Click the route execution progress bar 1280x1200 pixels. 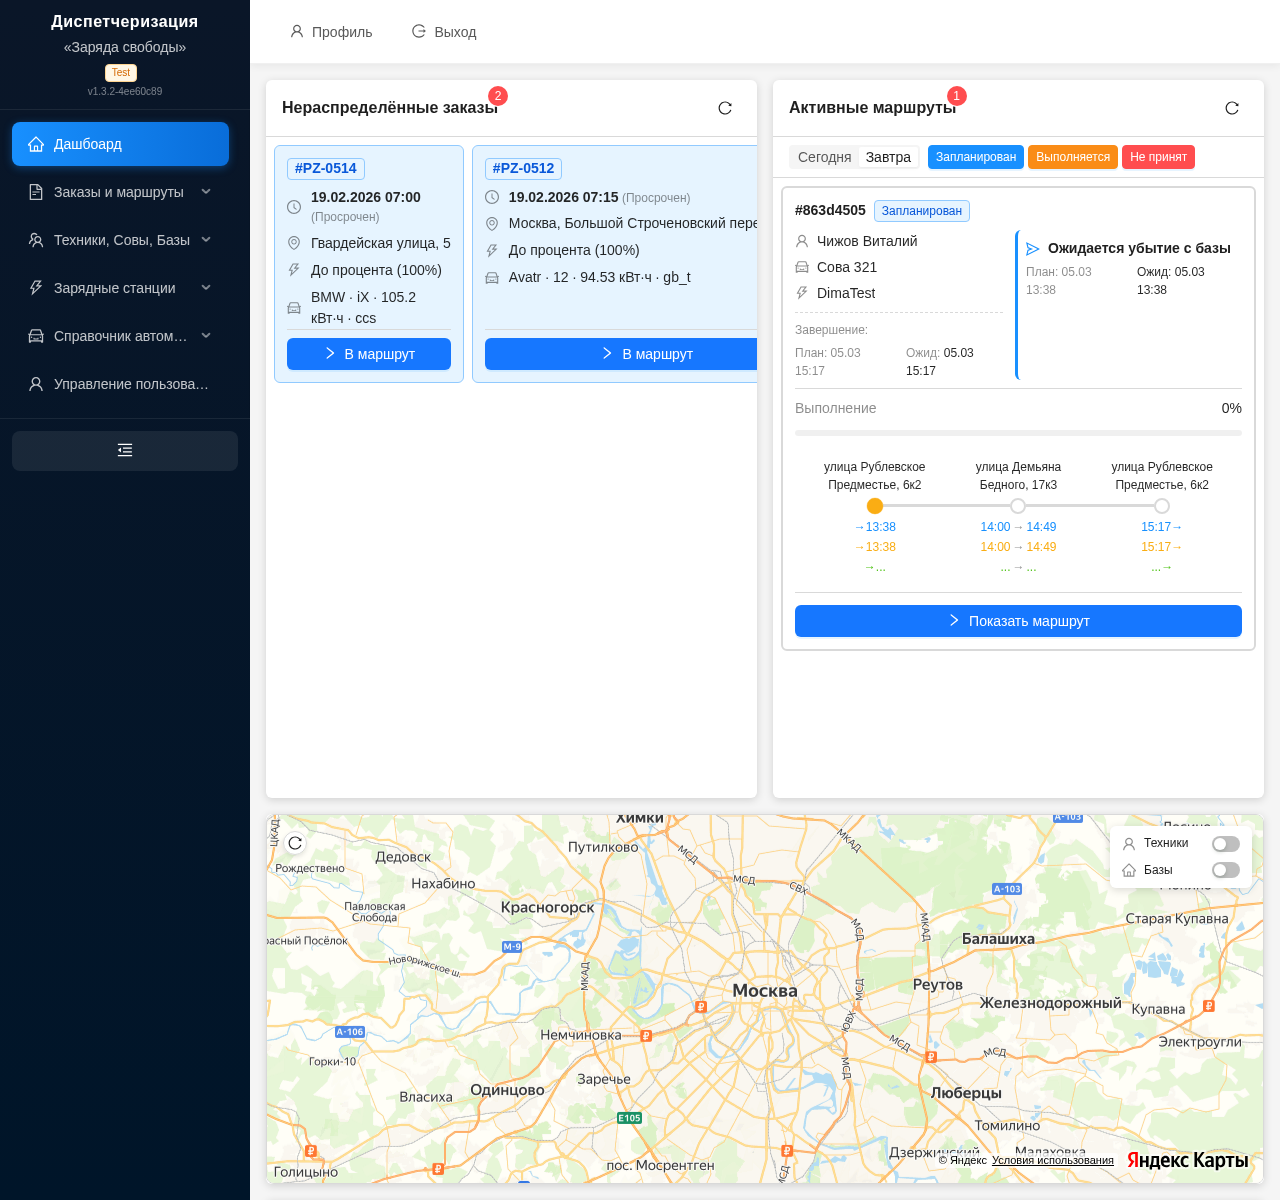(x=1018, y=433)
